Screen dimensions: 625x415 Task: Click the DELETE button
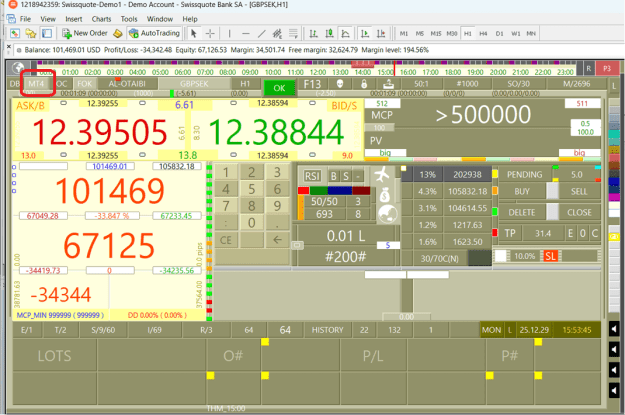coord(521,212)
